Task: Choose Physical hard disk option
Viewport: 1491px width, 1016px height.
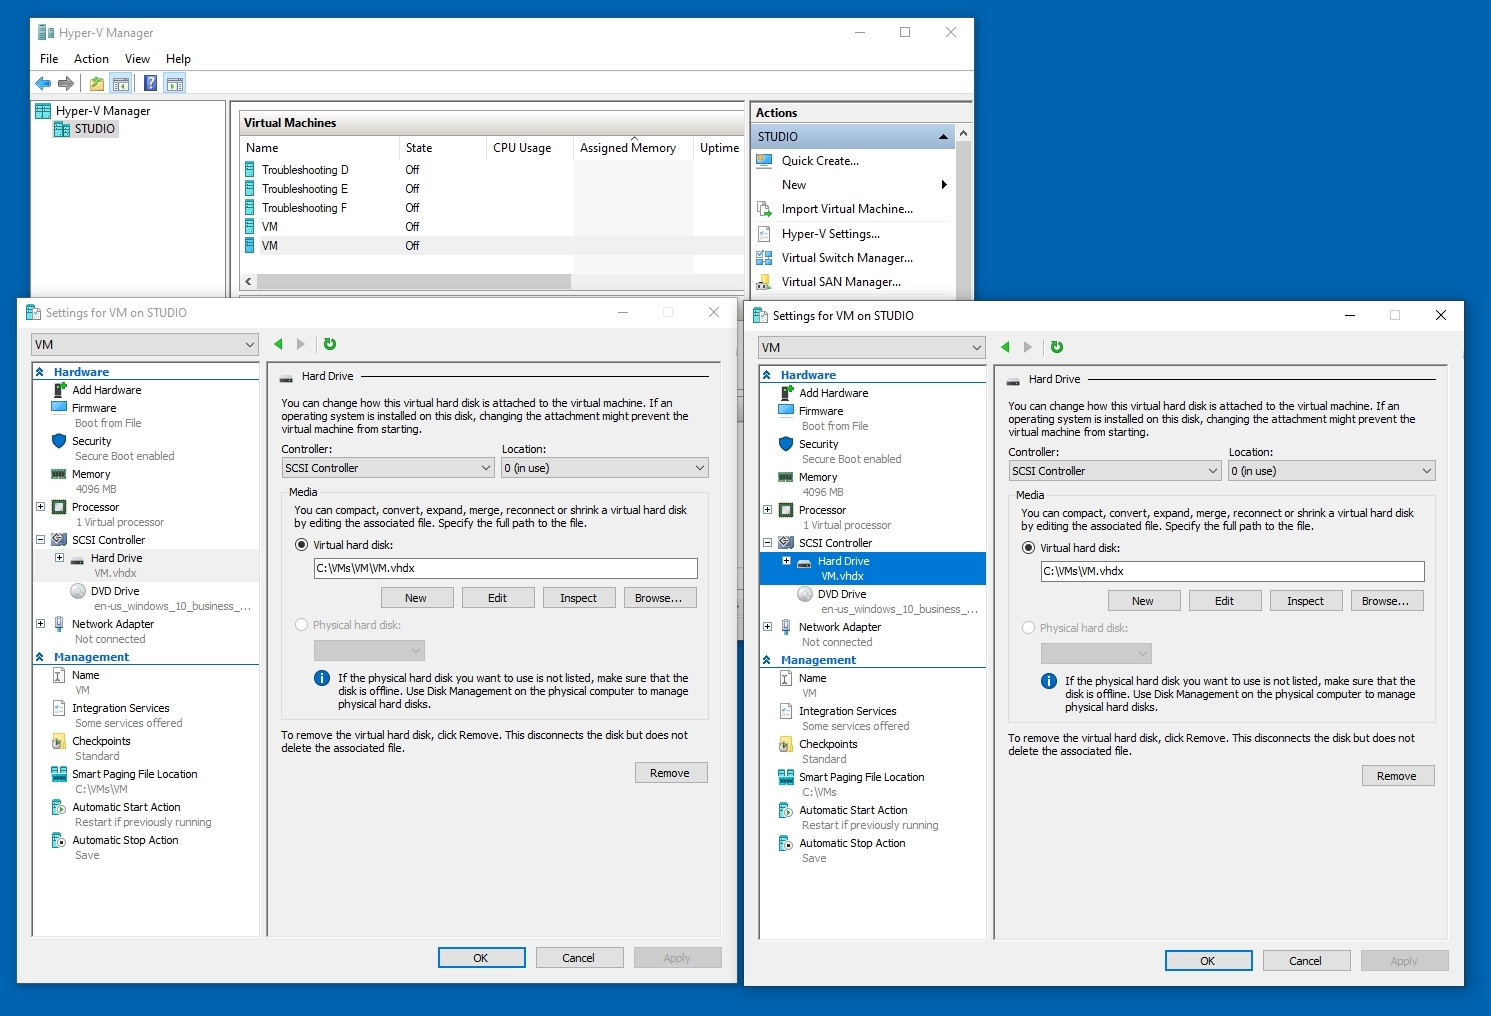Action: tap(301, 625)
